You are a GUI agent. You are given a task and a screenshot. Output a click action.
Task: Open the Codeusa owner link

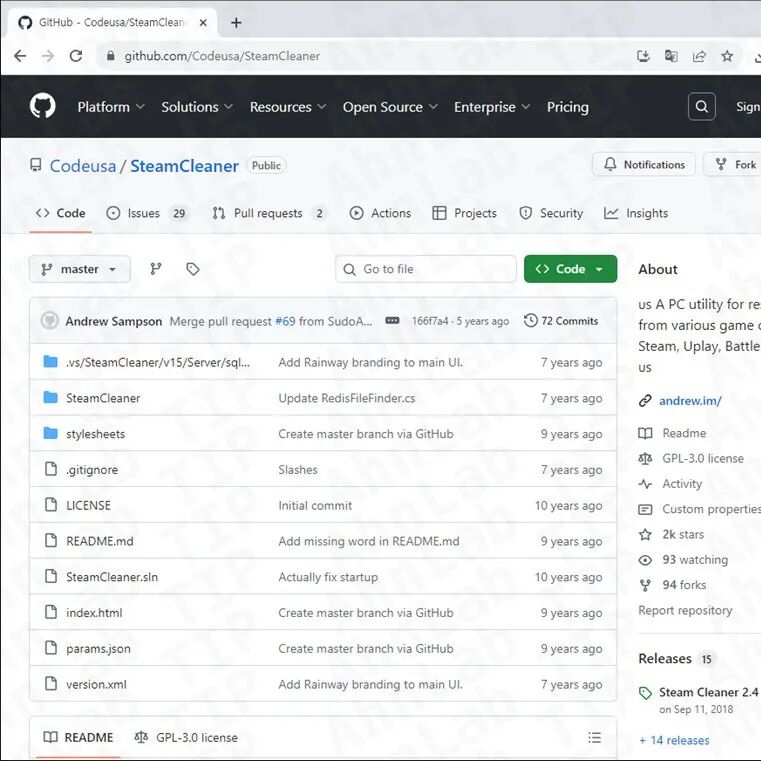pyautogui.click(x=83, y=166)
